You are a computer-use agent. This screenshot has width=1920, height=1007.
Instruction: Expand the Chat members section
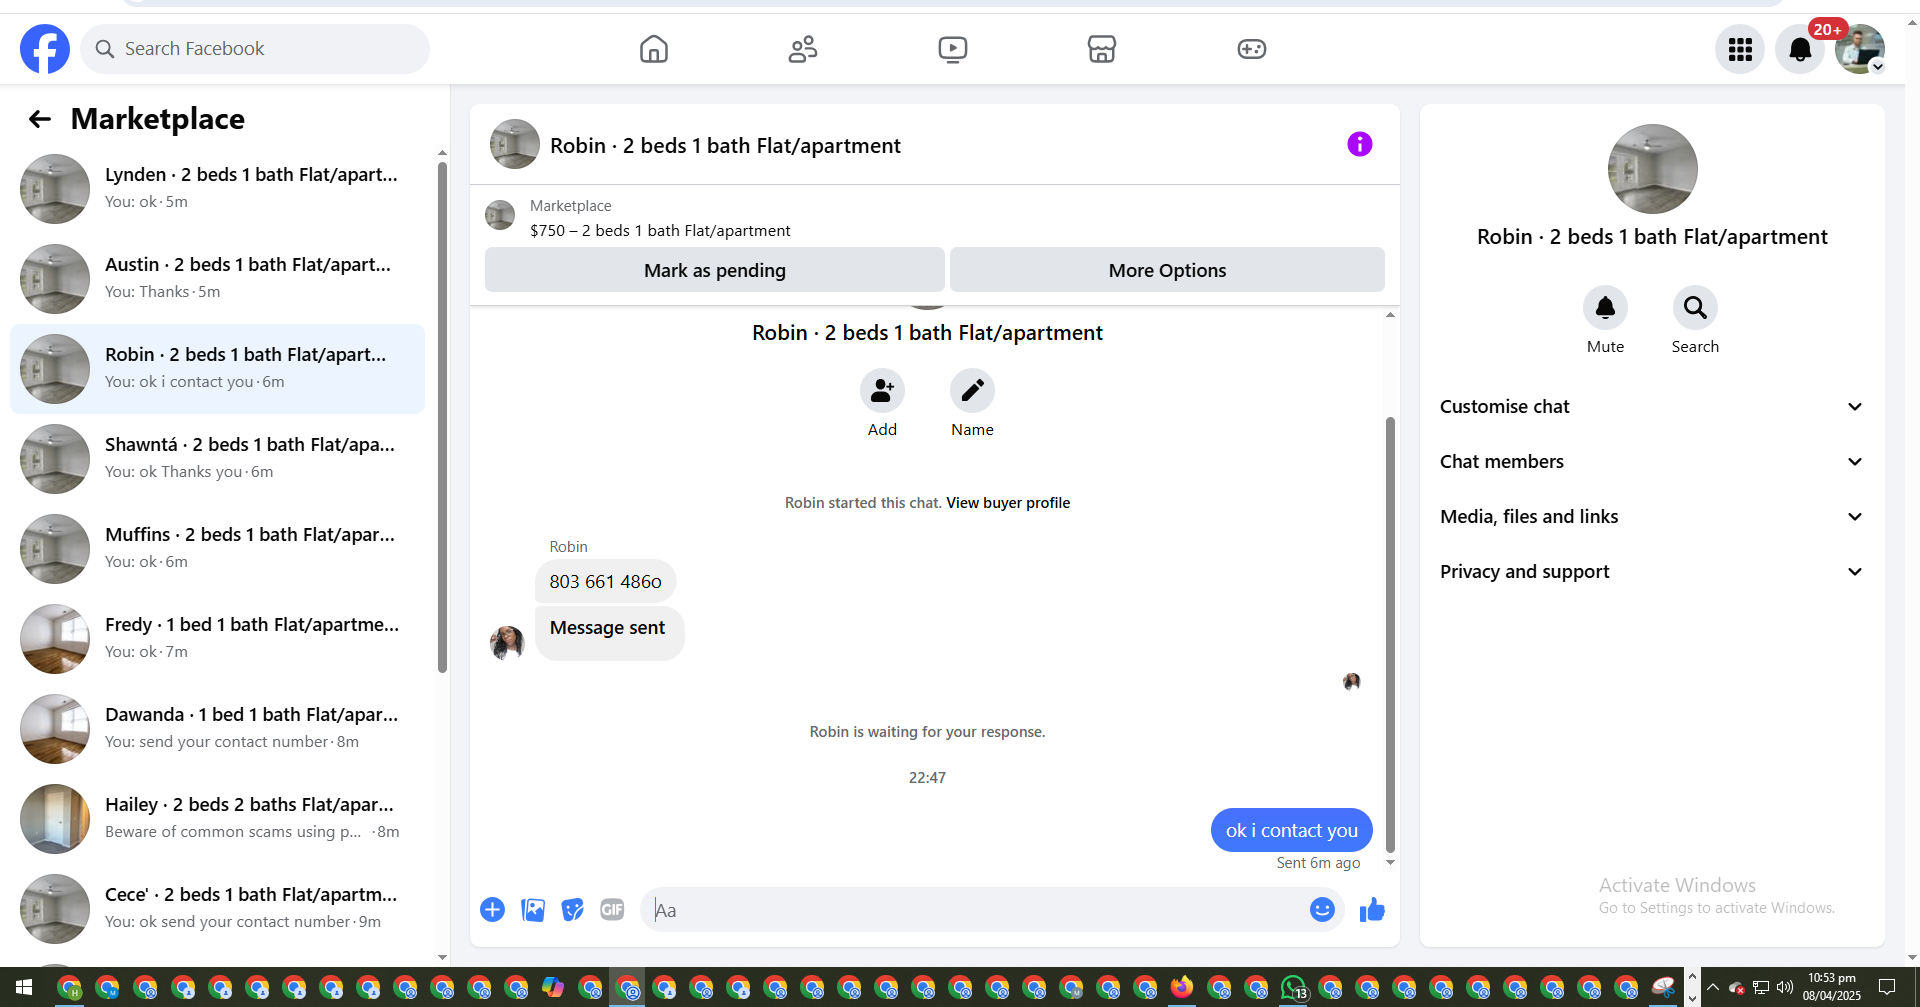1652,462
